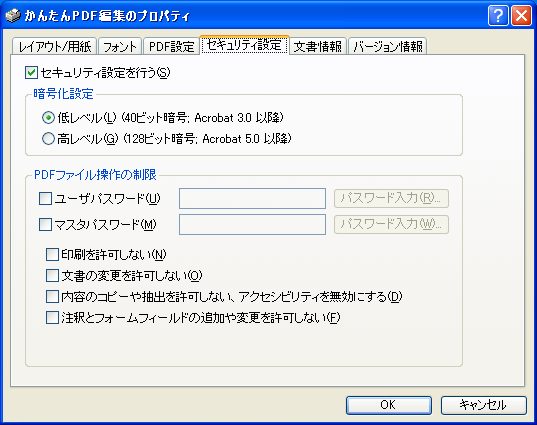Enable ユーザパスワード checkbox

46,198
